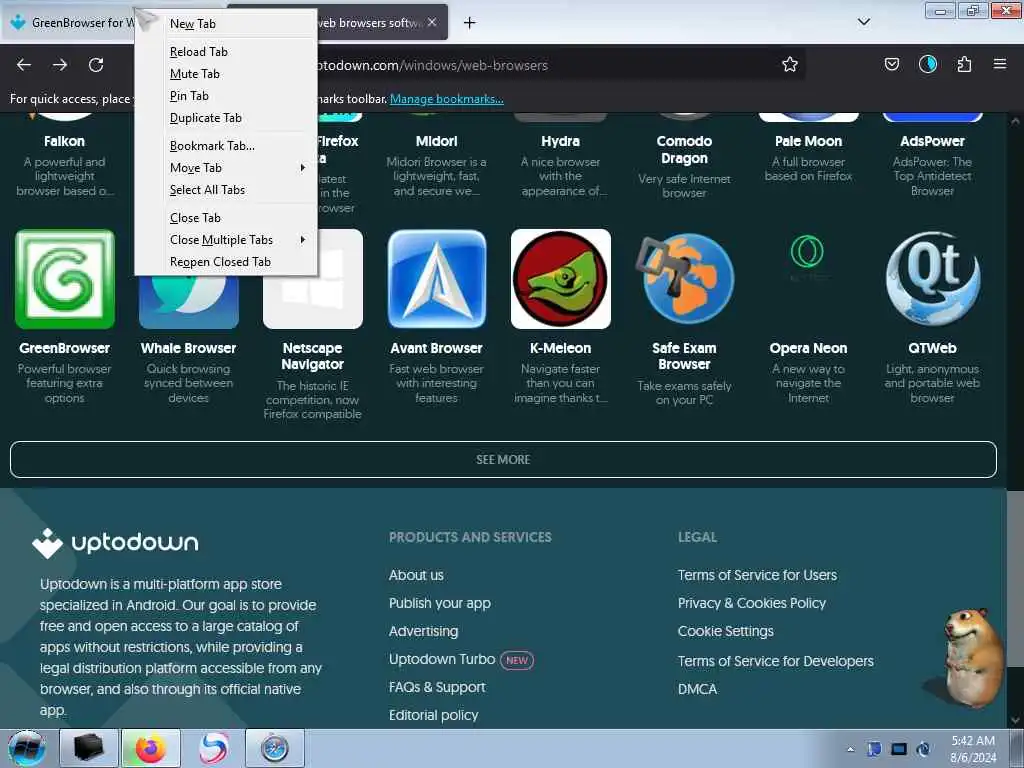Open the About us footer link
Image resolution: width=1024 pixels, height=768 pixels.
[x=416, y=575]
